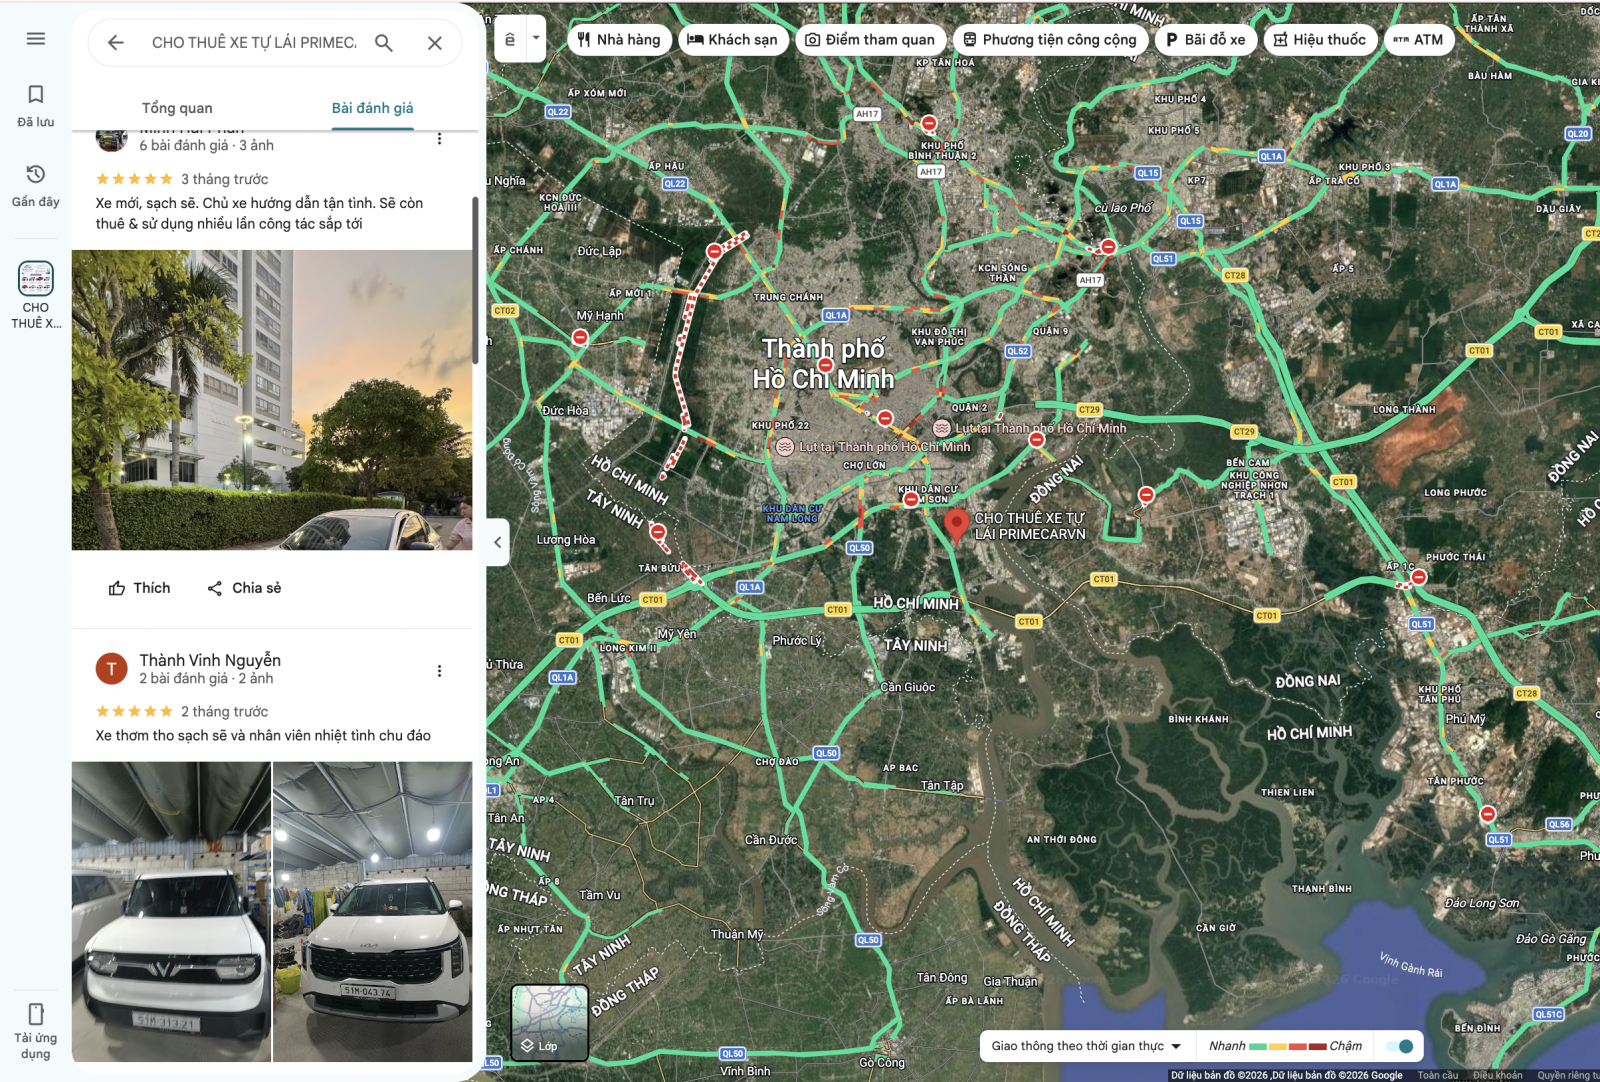Filter map by Khách sạn
The image size is (1600, 1082).
pos(732,40)
